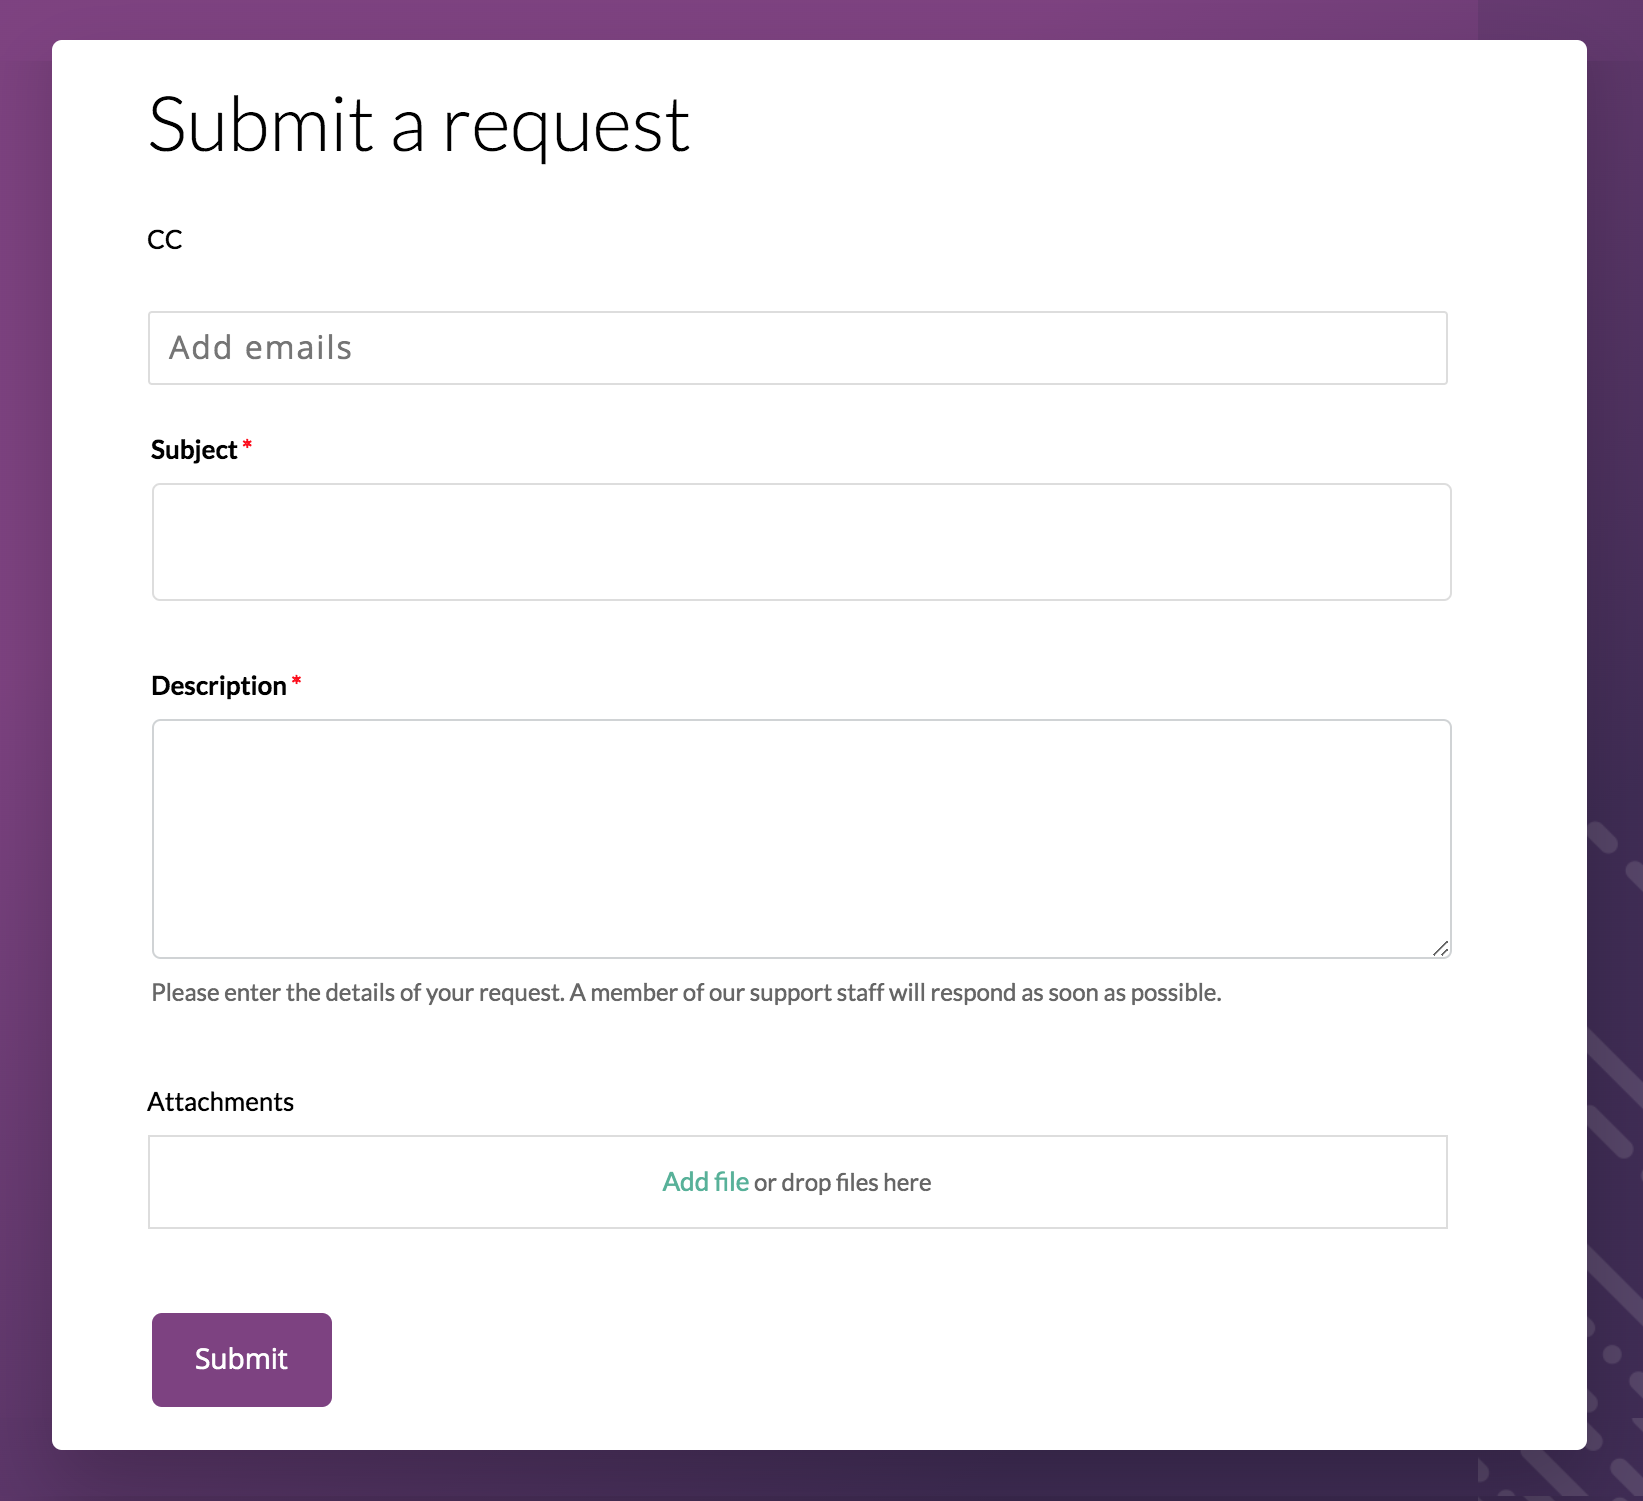Click the purple Submit button

(x=242, y=1360)
